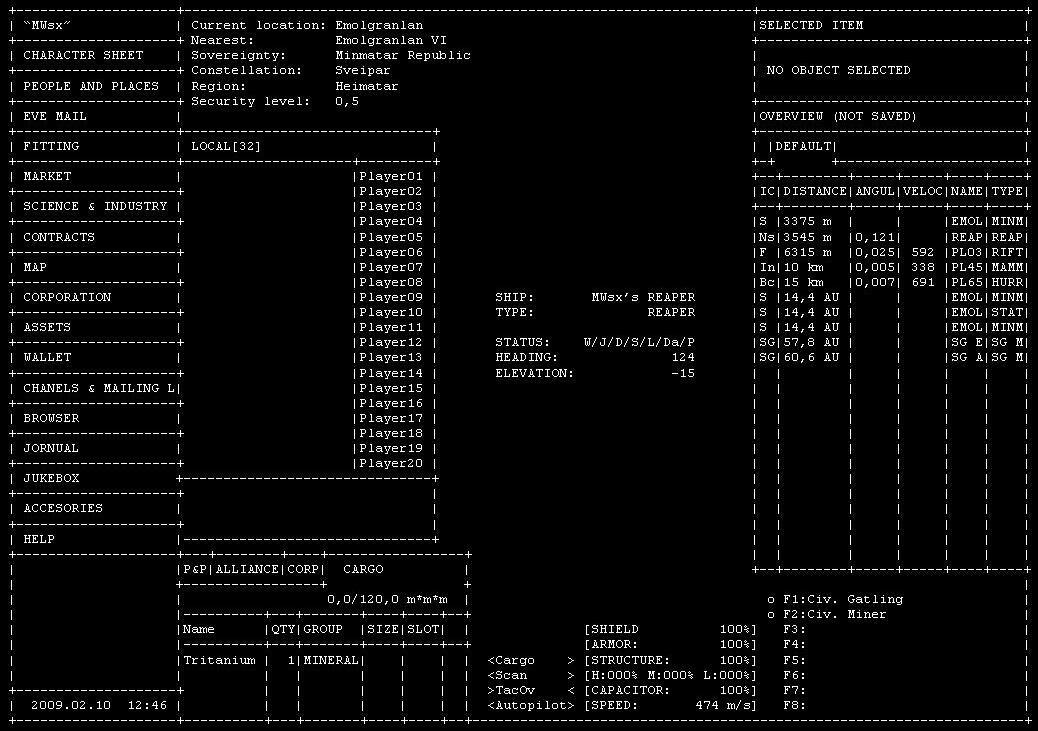The height and width of the screenshot is (731, 1038).
Task: Sort overview by ANGUL column
Action: coord(875,191)
